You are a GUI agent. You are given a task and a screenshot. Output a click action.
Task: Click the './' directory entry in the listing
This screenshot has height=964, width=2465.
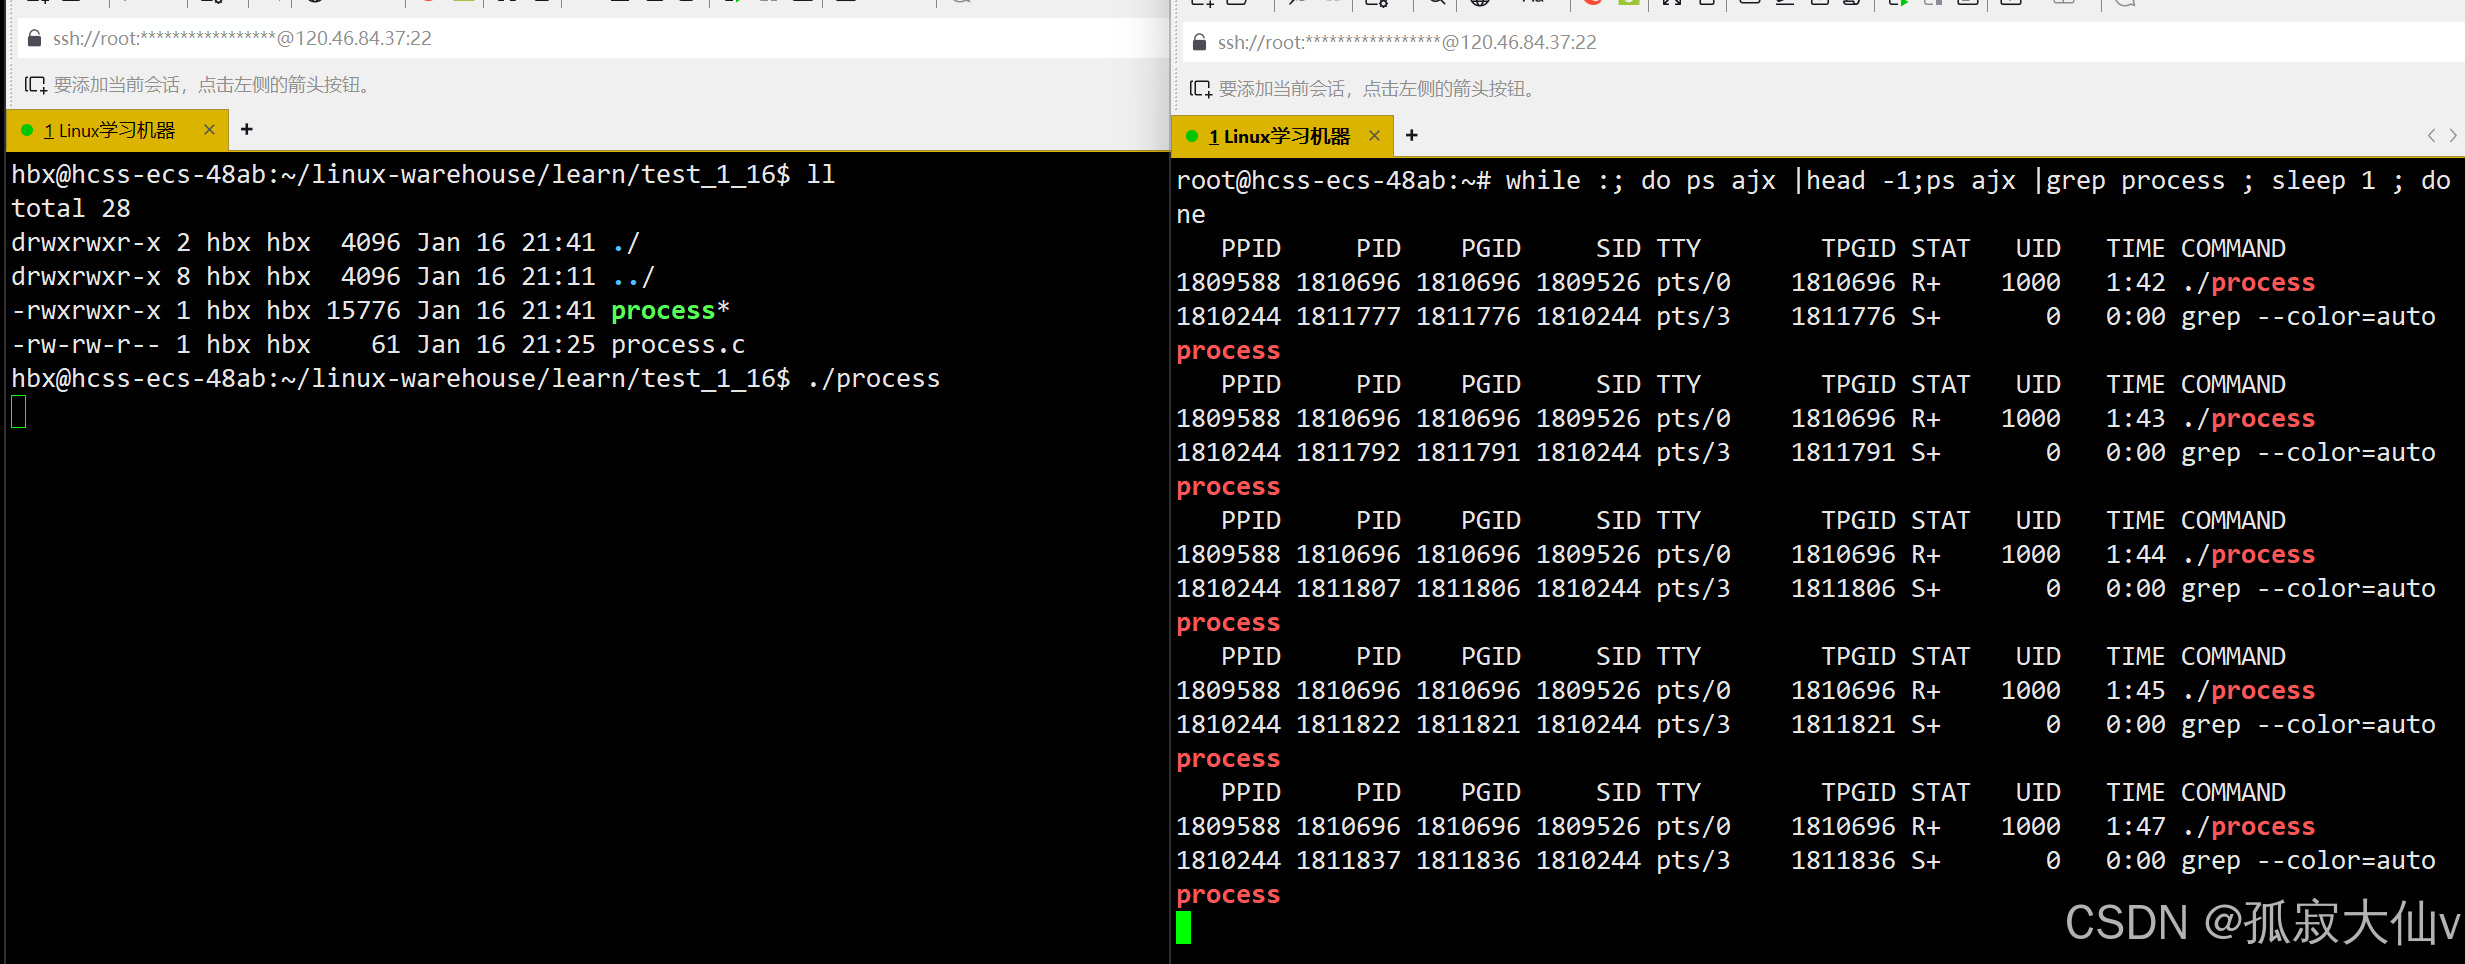(626, 243)
